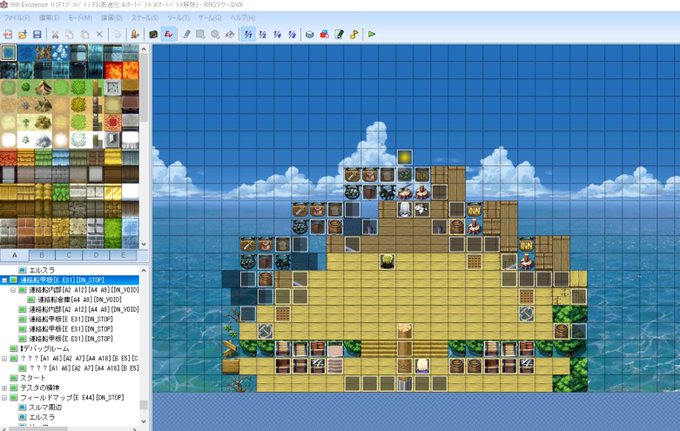This screenshot has height=431, width=680.
Task: Set map zoom scale to 1/1
Action: 248,34
